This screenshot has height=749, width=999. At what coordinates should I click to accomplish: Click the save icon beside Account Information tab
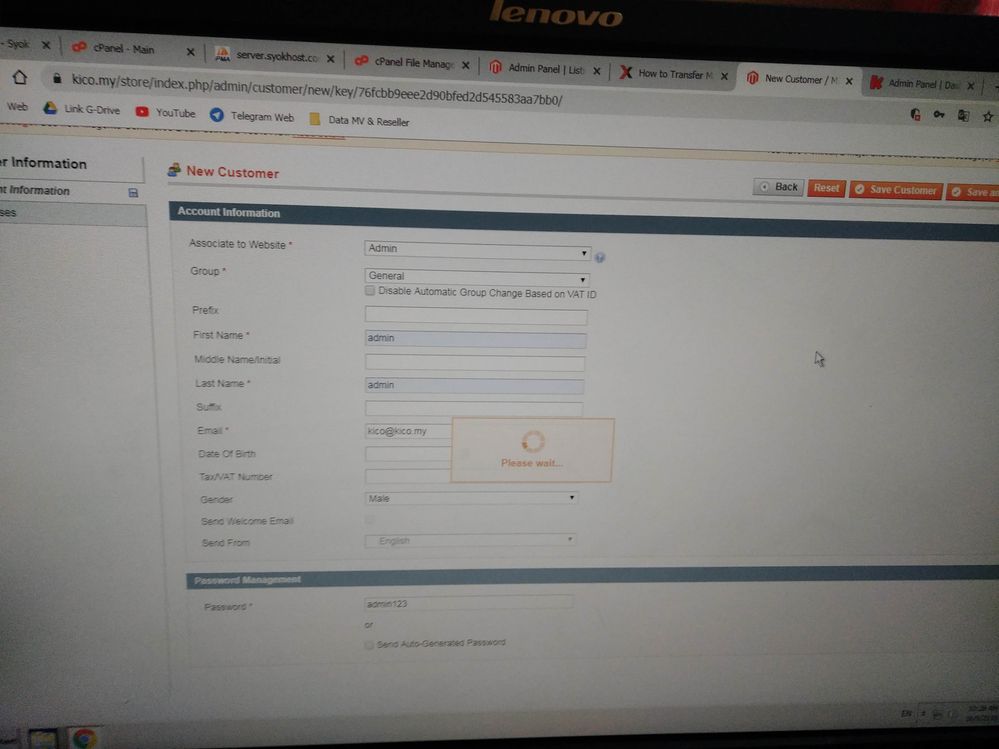(133, 192)
